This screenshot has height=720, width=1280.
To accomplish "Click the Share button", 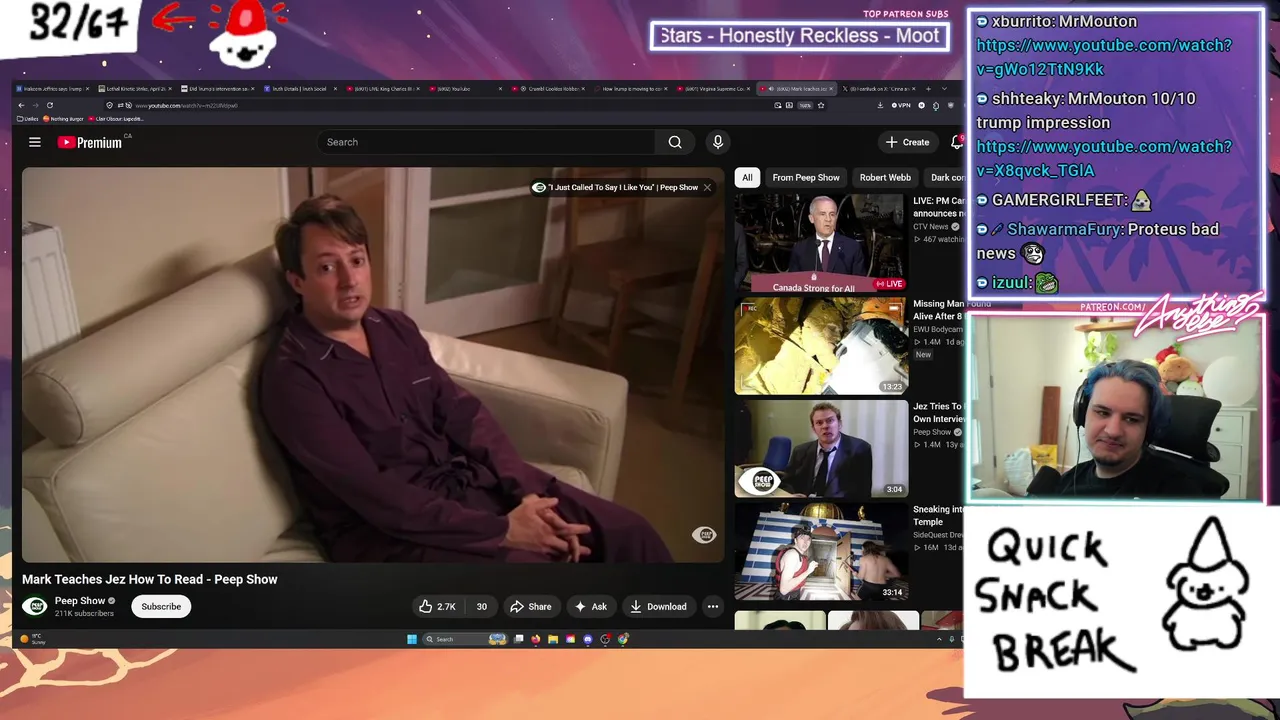I will tap(530, 606).
